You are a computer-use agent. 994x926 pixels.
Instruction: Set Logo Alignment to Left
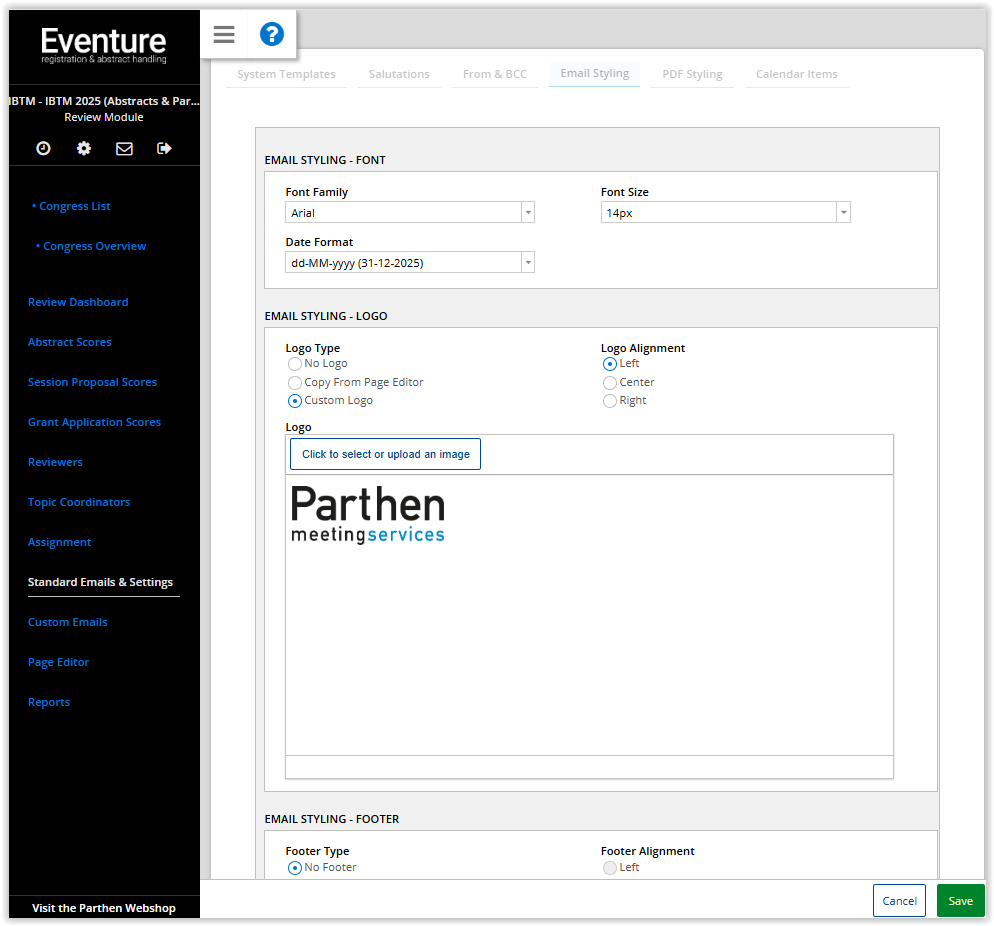coord(610,364)
